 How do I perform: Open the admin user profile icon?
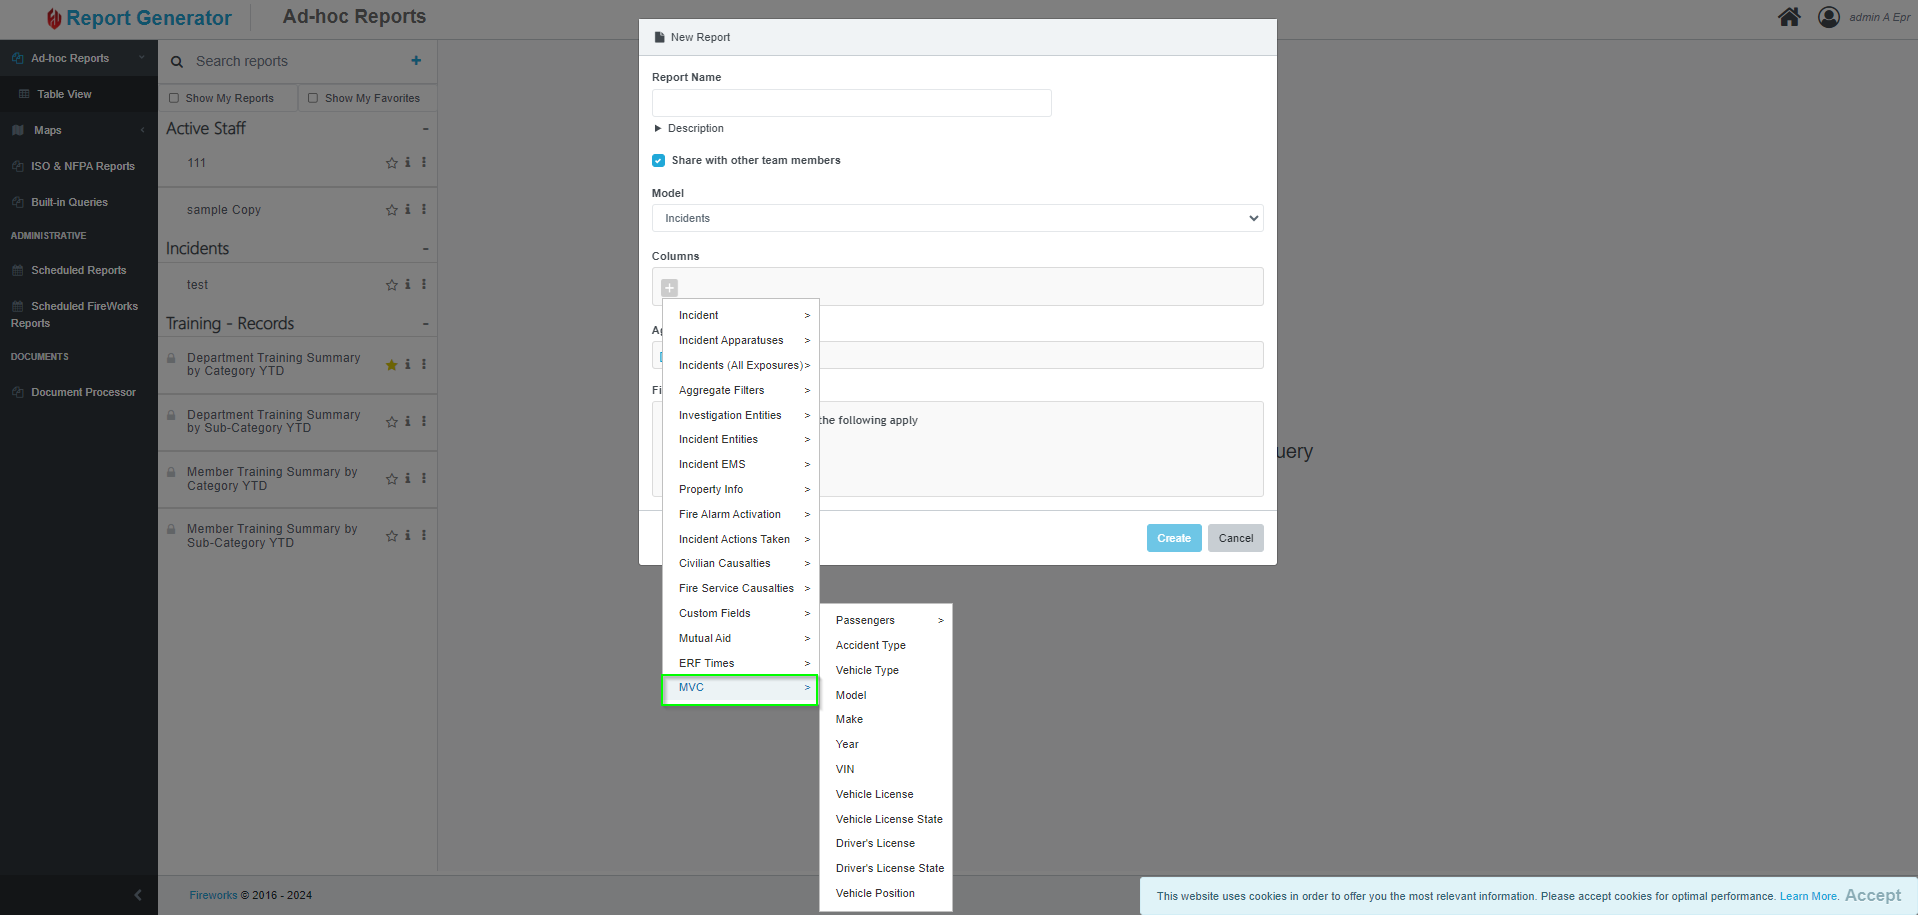click(1828, 17)
